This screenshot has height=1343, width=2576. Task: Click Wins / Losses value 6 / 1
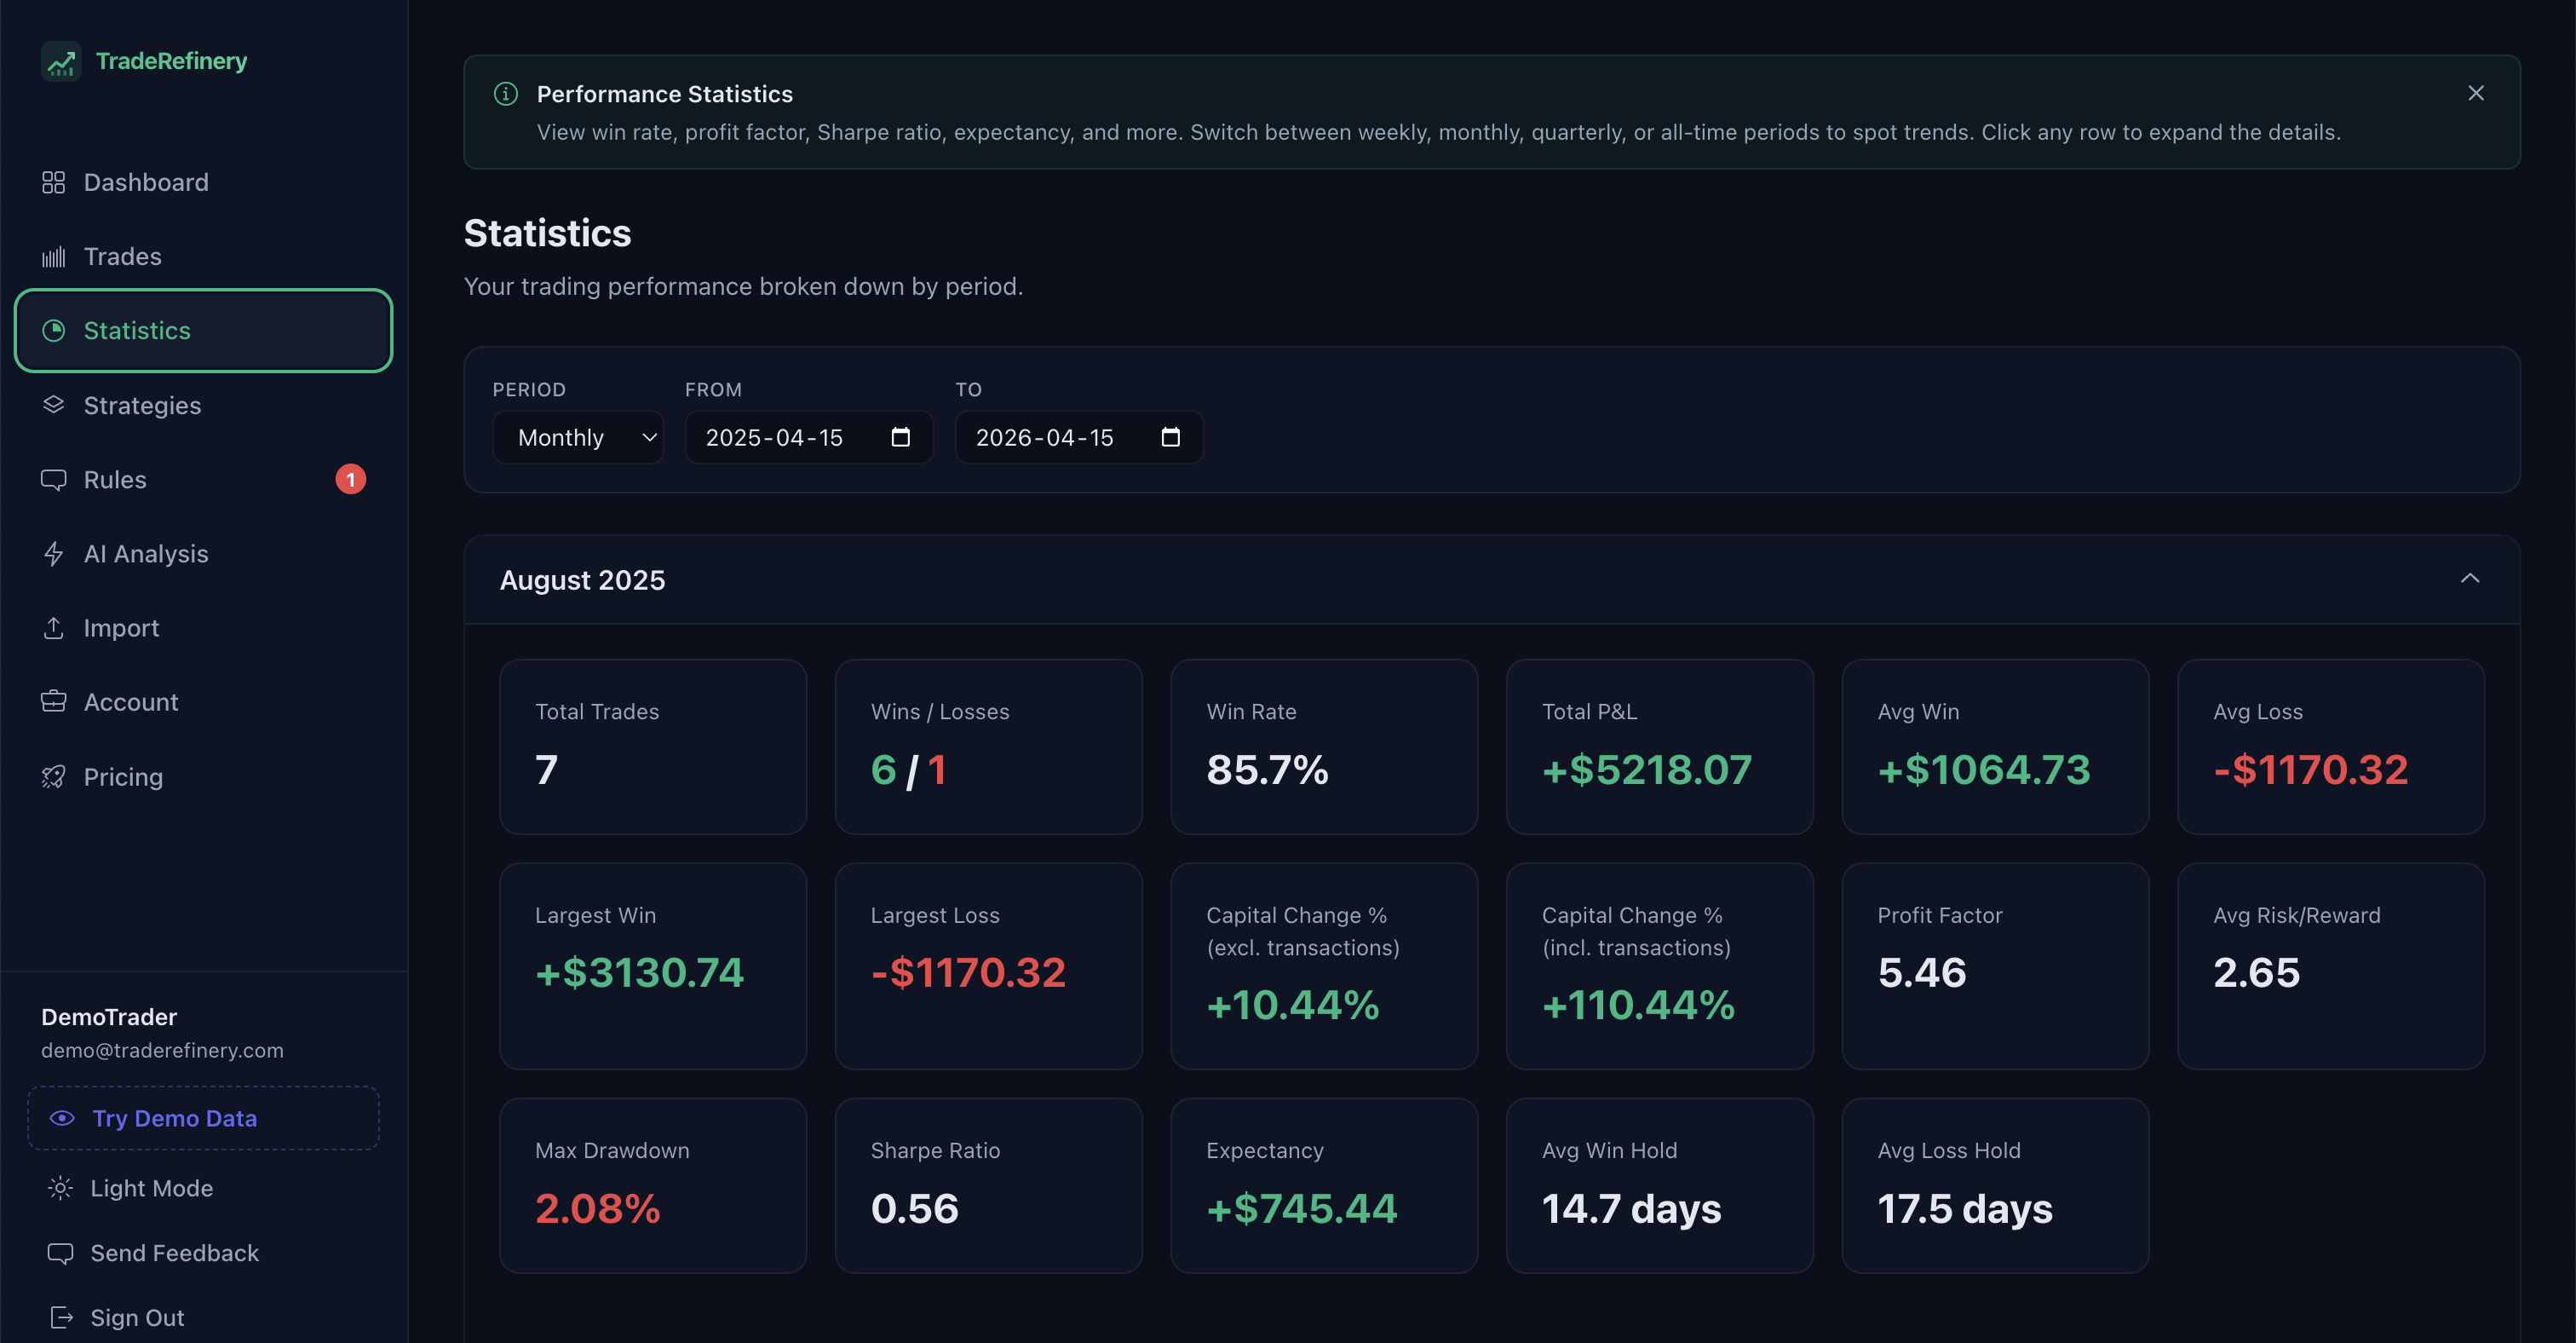pos(908,770)
